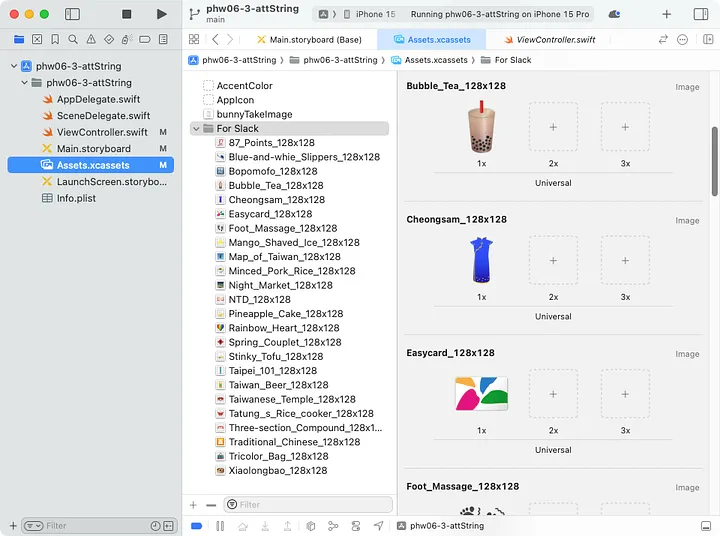The height and width of the screenshot is (536, 720).
Task: Add a new asset with the plus button
Action: (x=193, y=505)
